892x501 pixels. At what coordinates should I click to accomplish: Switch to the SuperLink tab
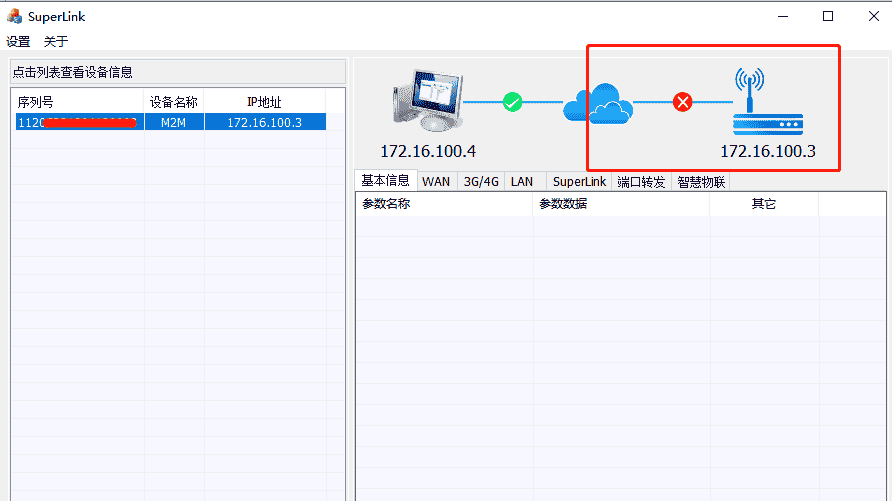579,182
